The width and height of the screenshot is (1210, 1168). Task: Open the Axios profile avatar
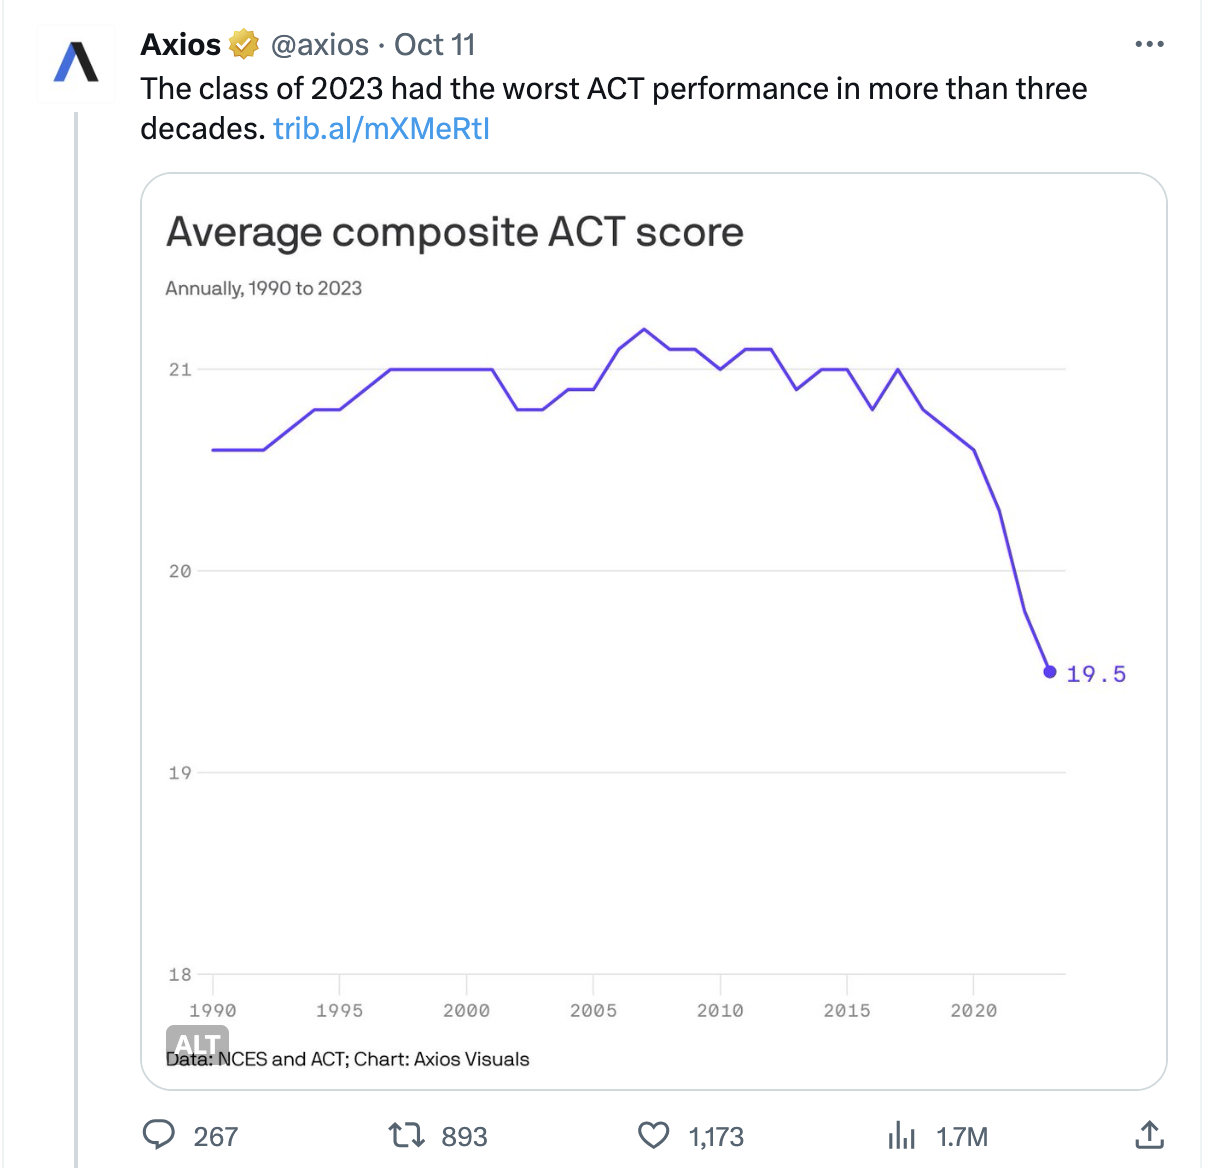coord(76,62)
